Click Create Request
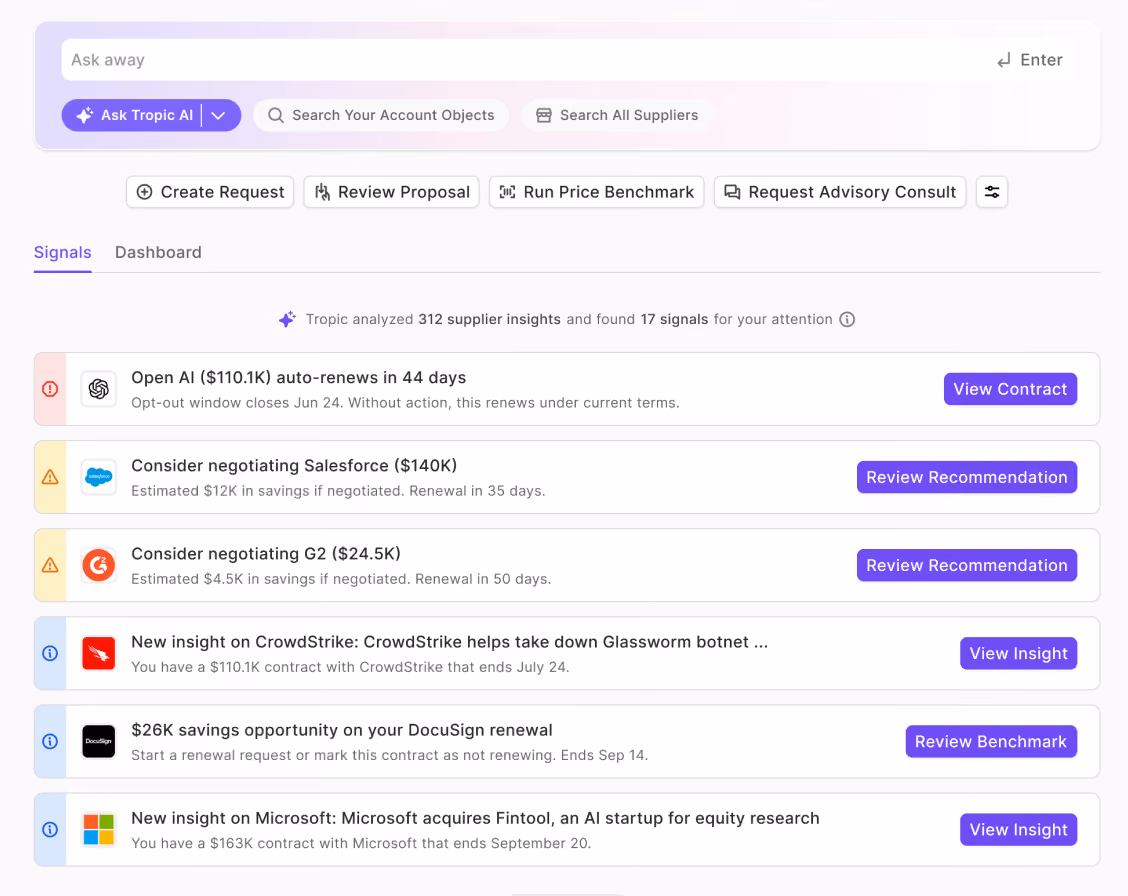Screen dimensions: 1128x896 tap(210, 192)
